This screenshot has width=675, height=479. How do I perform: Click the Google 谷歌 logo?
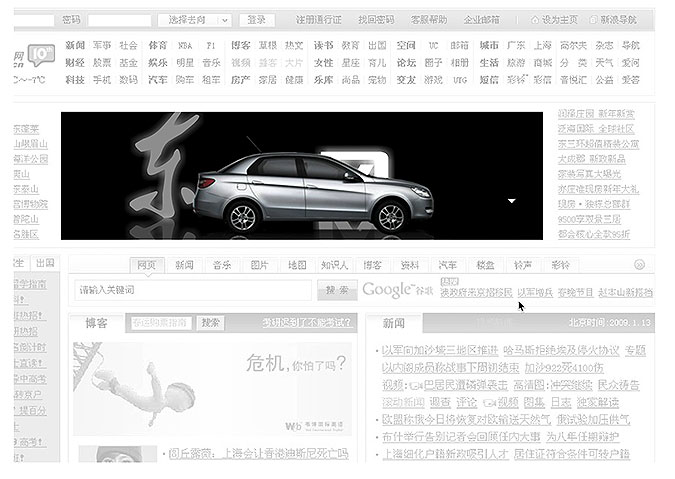(x=397, y=290)
